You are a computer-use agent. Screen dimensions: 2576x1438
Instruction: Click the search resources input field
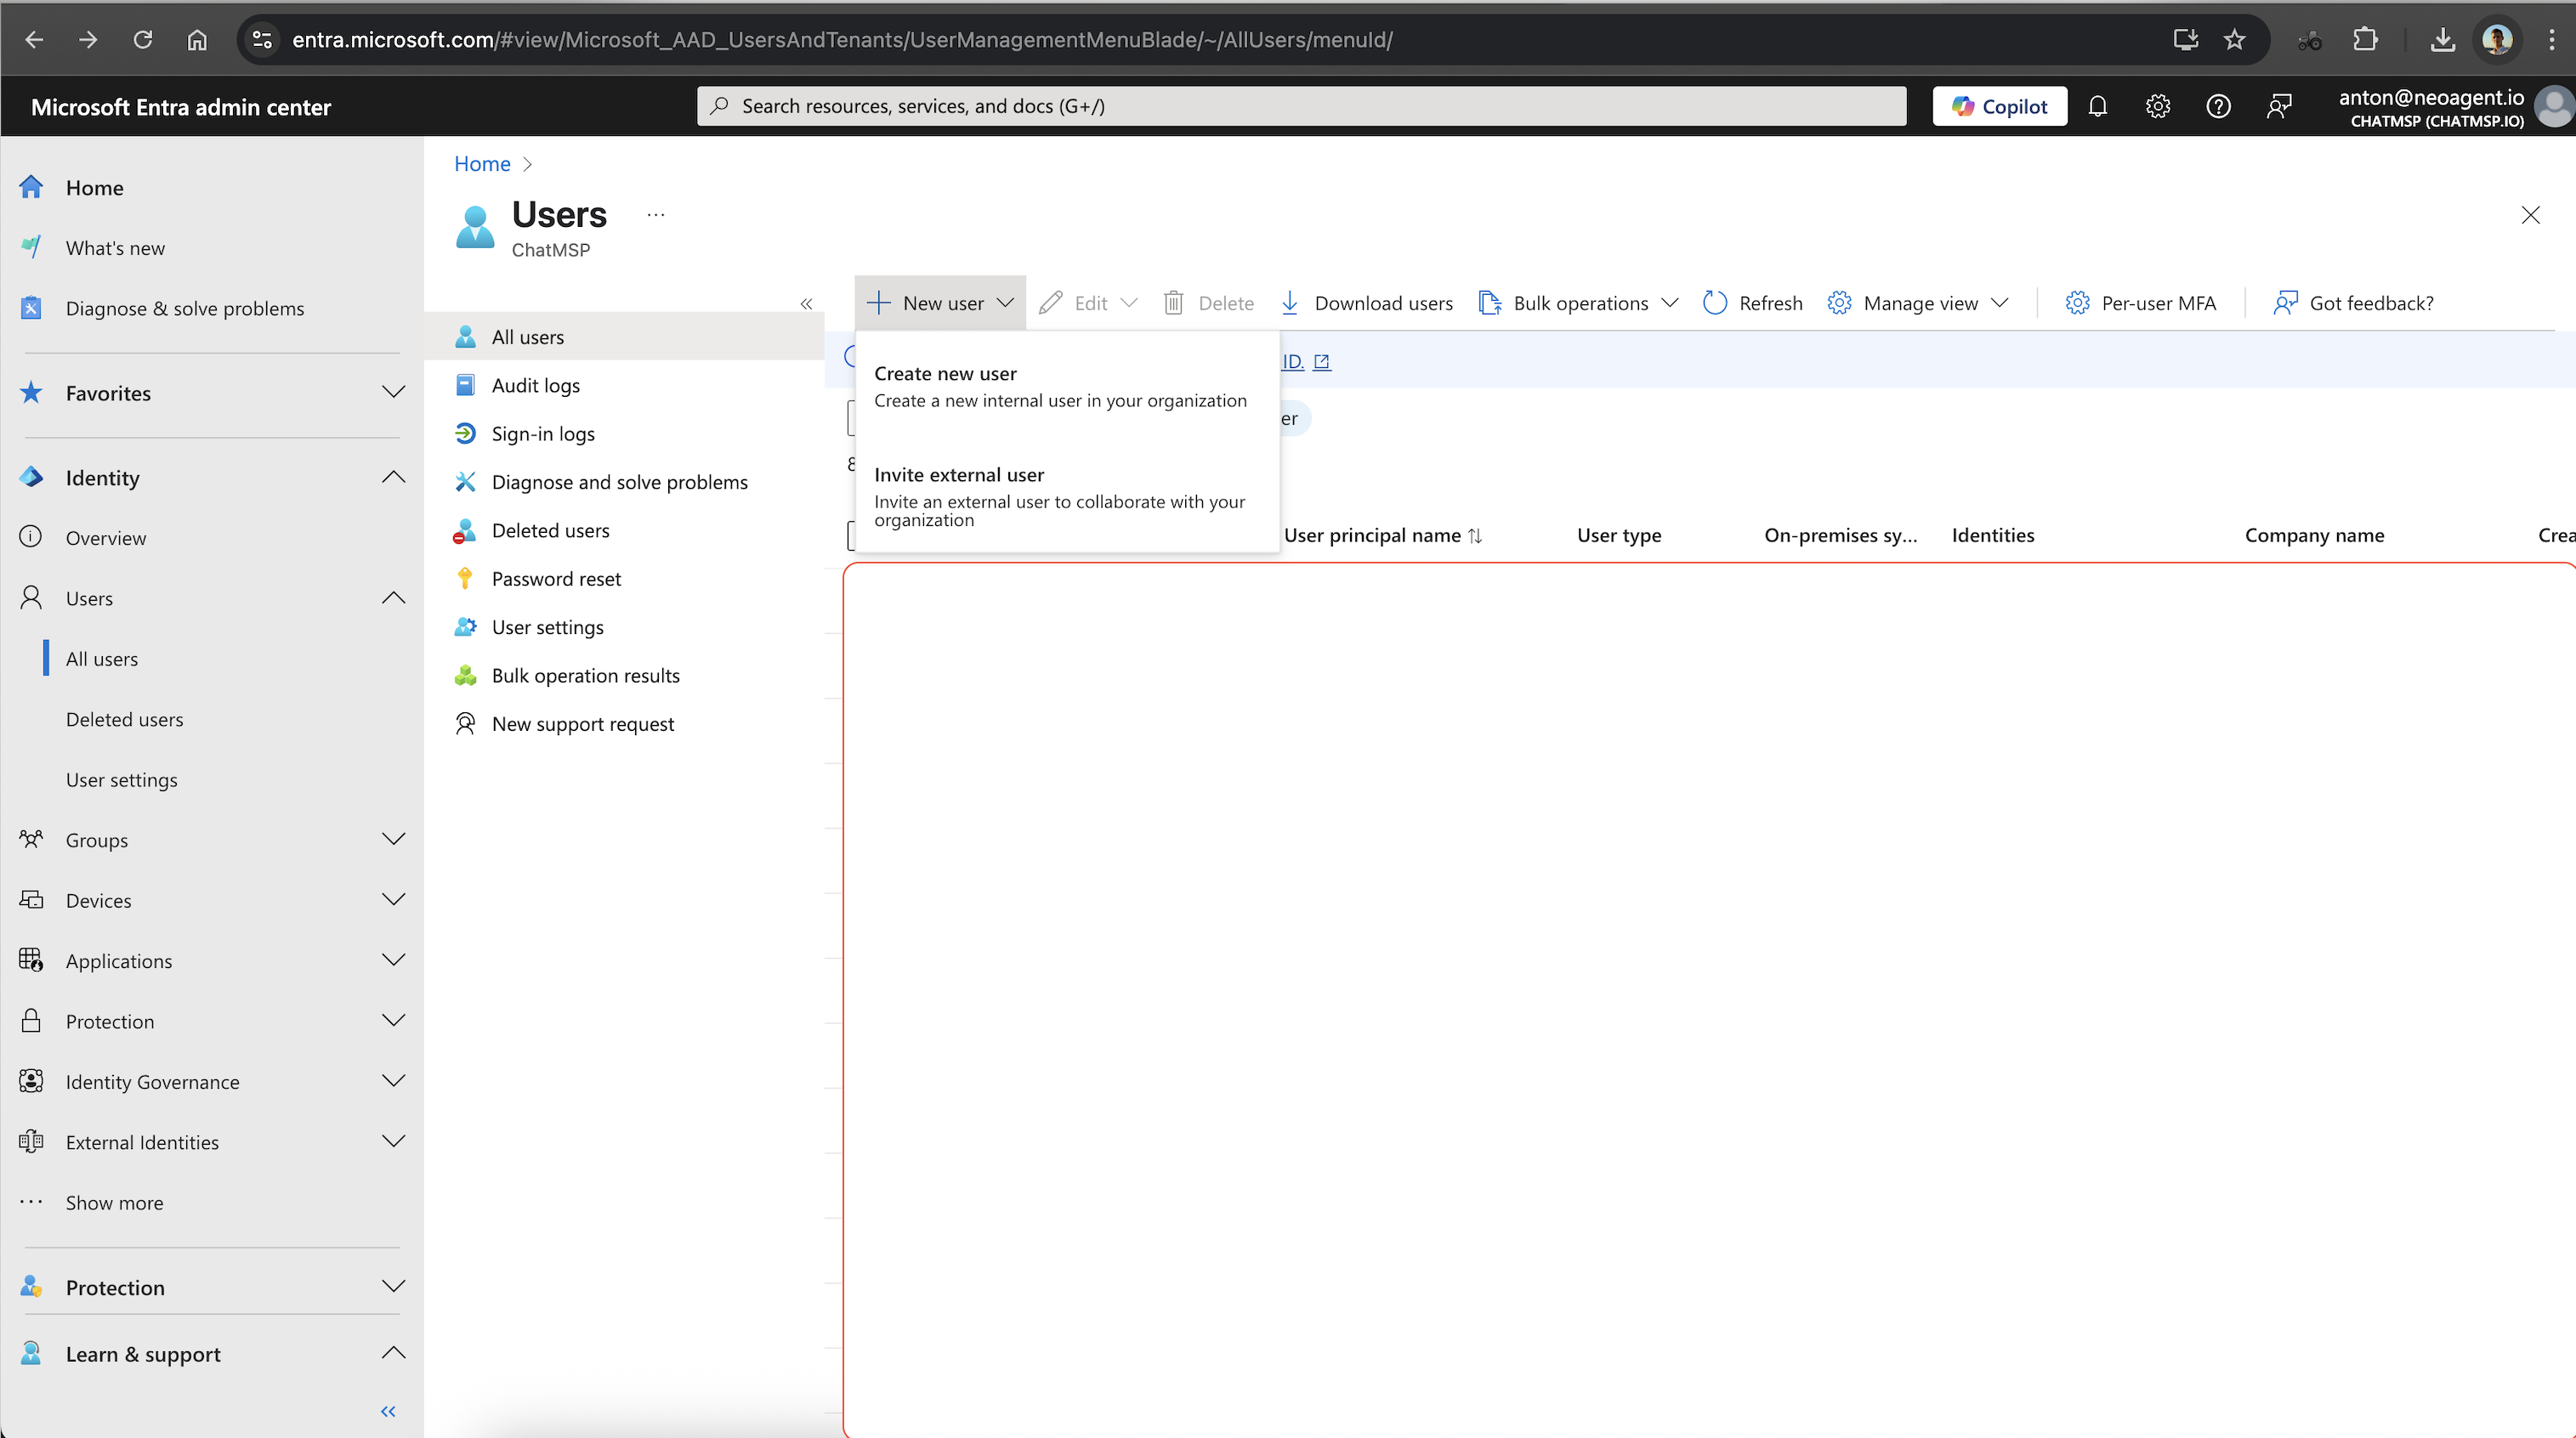(1300, 106)
